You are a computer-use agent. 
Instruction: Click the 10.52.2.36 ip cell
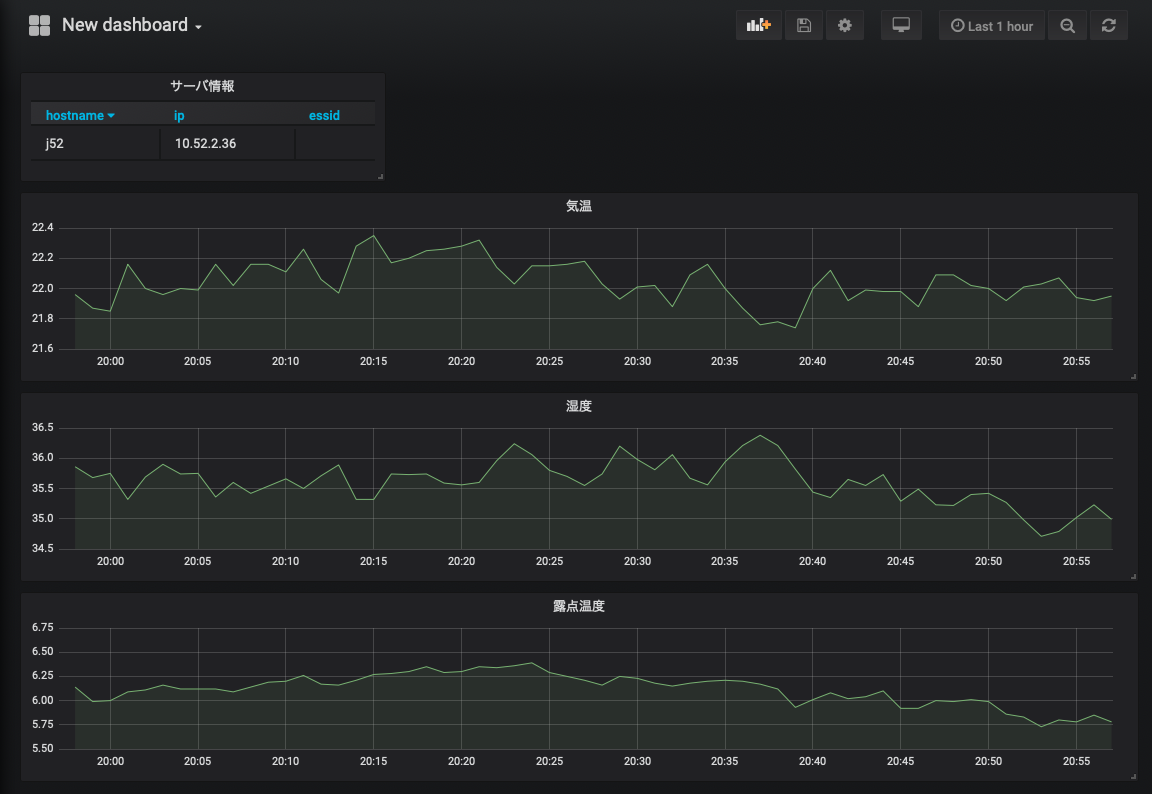click(x=206, y=144)
